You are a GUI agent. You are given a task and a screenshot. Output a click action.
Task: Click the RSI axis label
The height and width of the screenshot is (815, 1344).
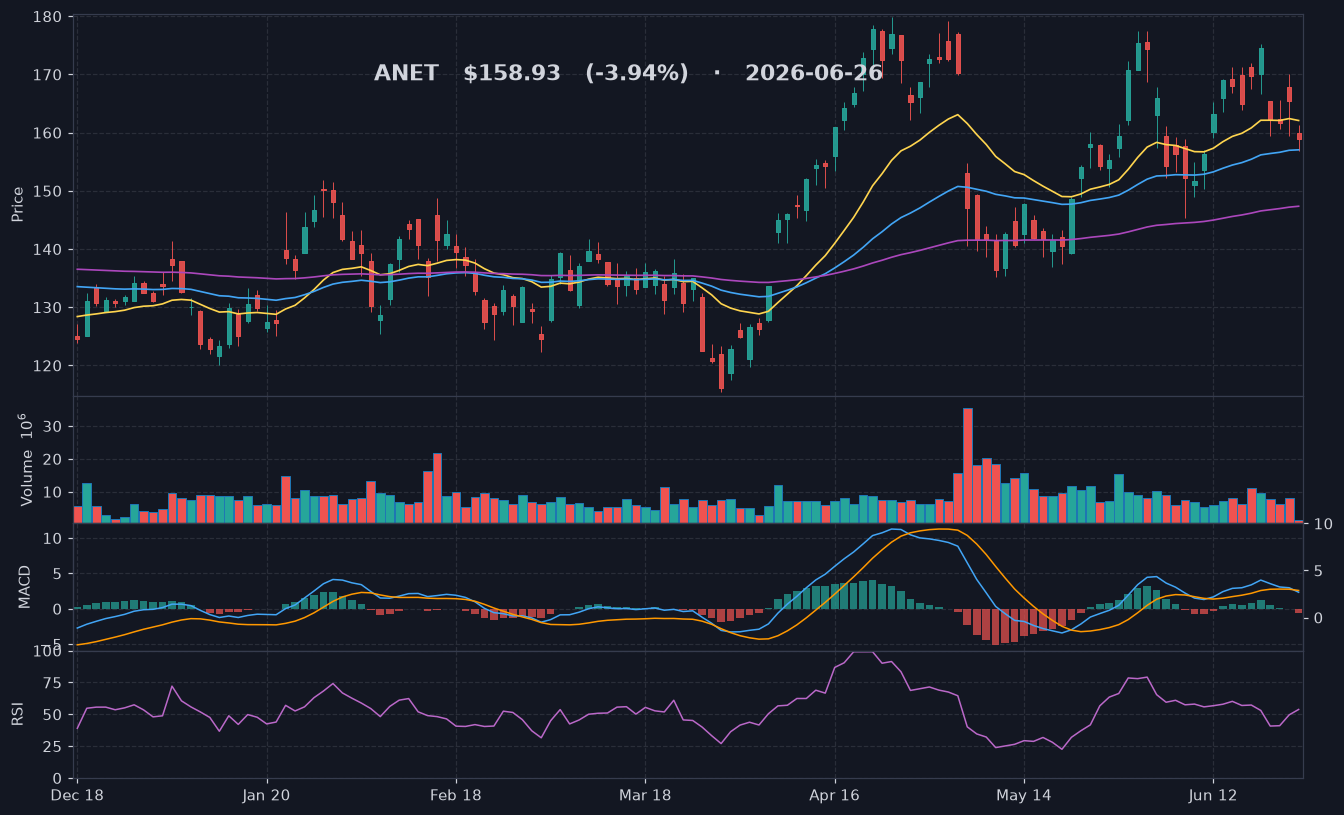pos(17,714)
